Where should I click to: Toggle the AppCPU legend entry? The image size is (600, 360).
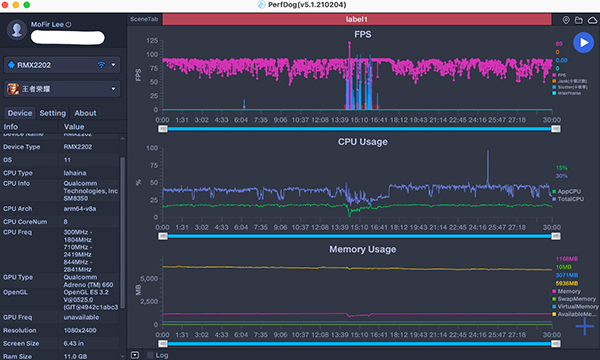pos(566,191)
